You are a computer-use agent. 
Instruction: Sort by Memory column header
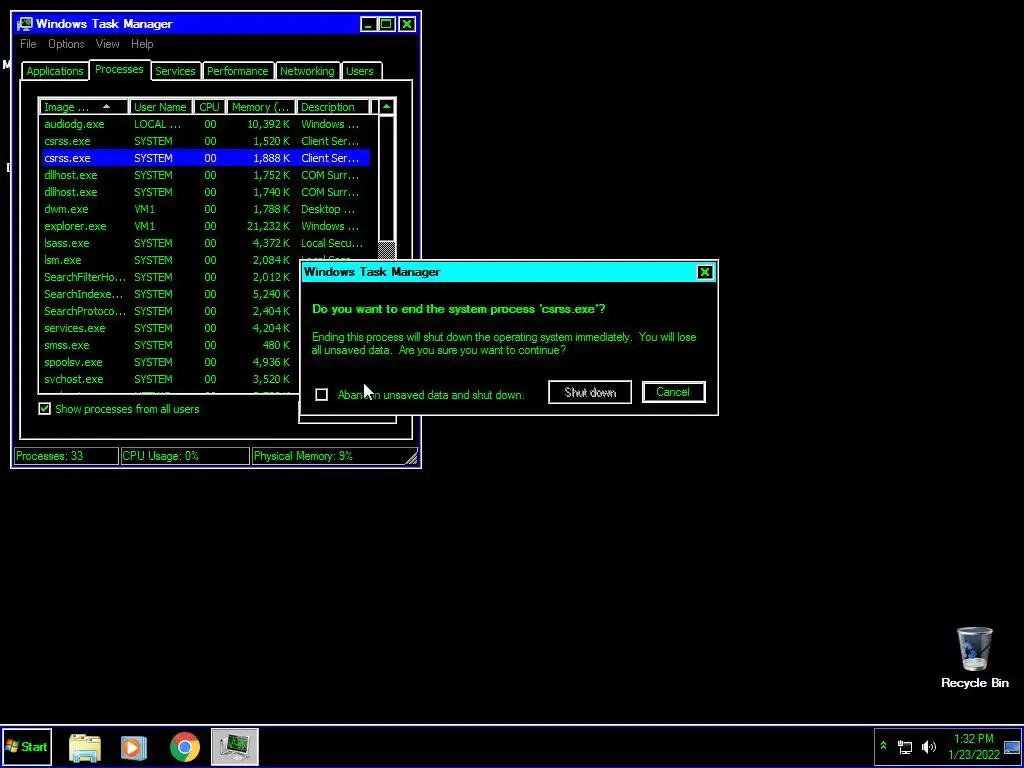pos(261,107)
